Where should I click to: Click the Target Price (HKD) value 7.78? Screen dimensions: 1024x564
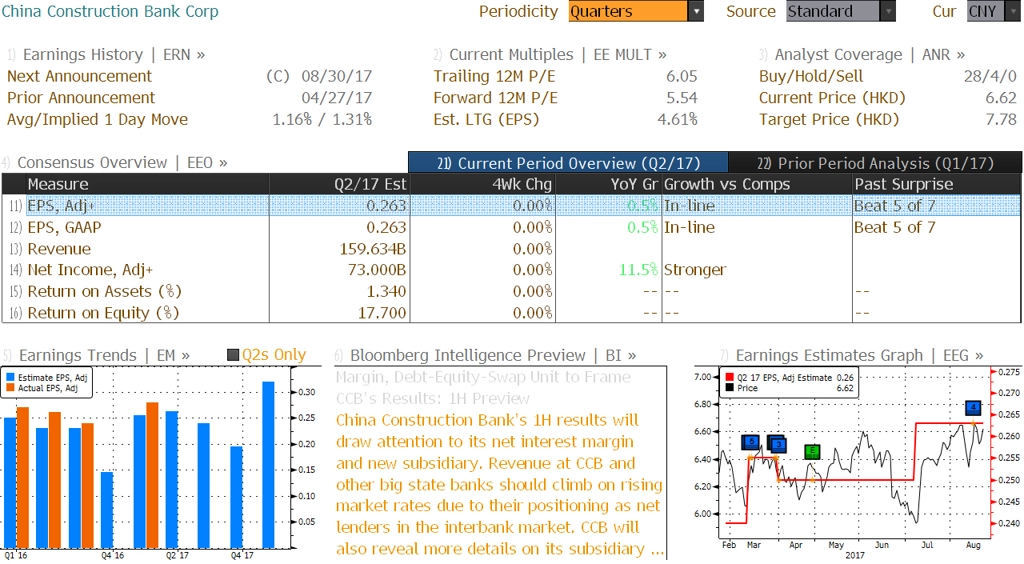[x=1000, y=119]
